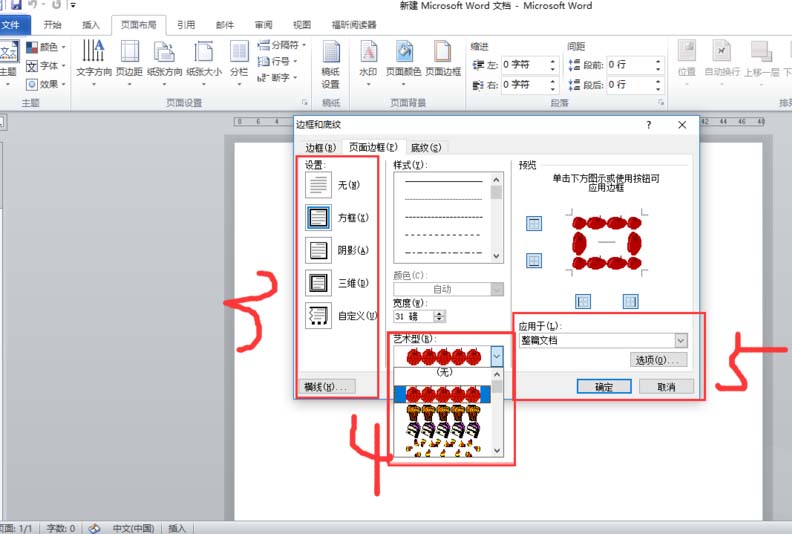
Task: Open the 分隔符 breaks menu
Action: (282, 45)
